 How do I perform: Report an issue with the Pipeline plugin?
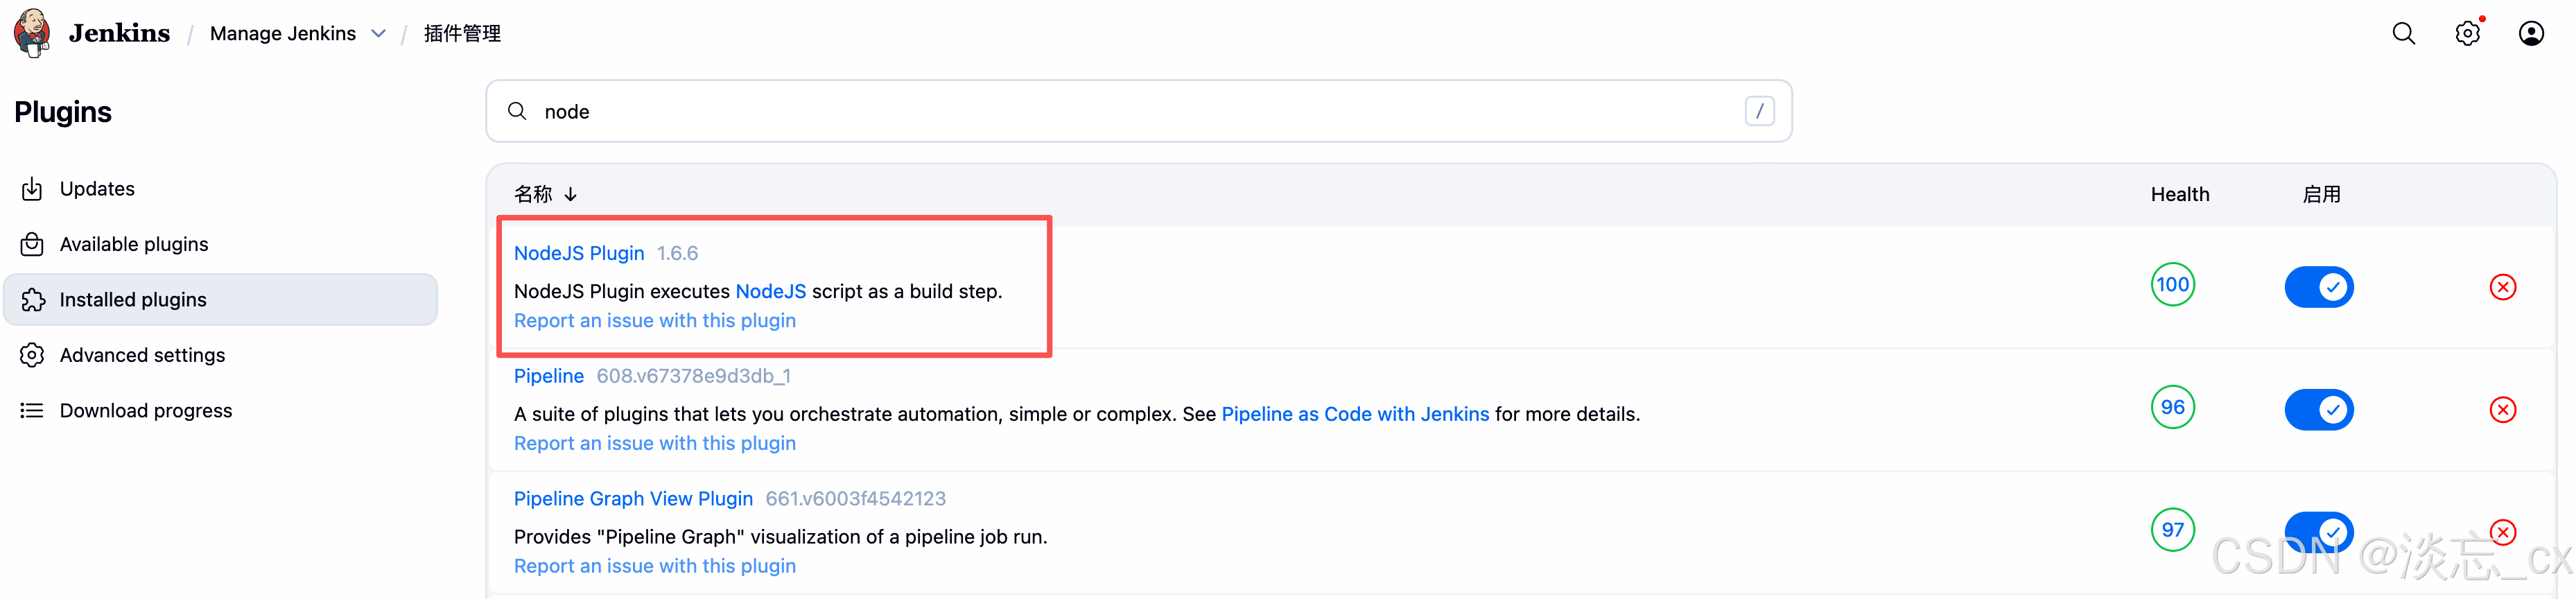(x=655, y=443)
